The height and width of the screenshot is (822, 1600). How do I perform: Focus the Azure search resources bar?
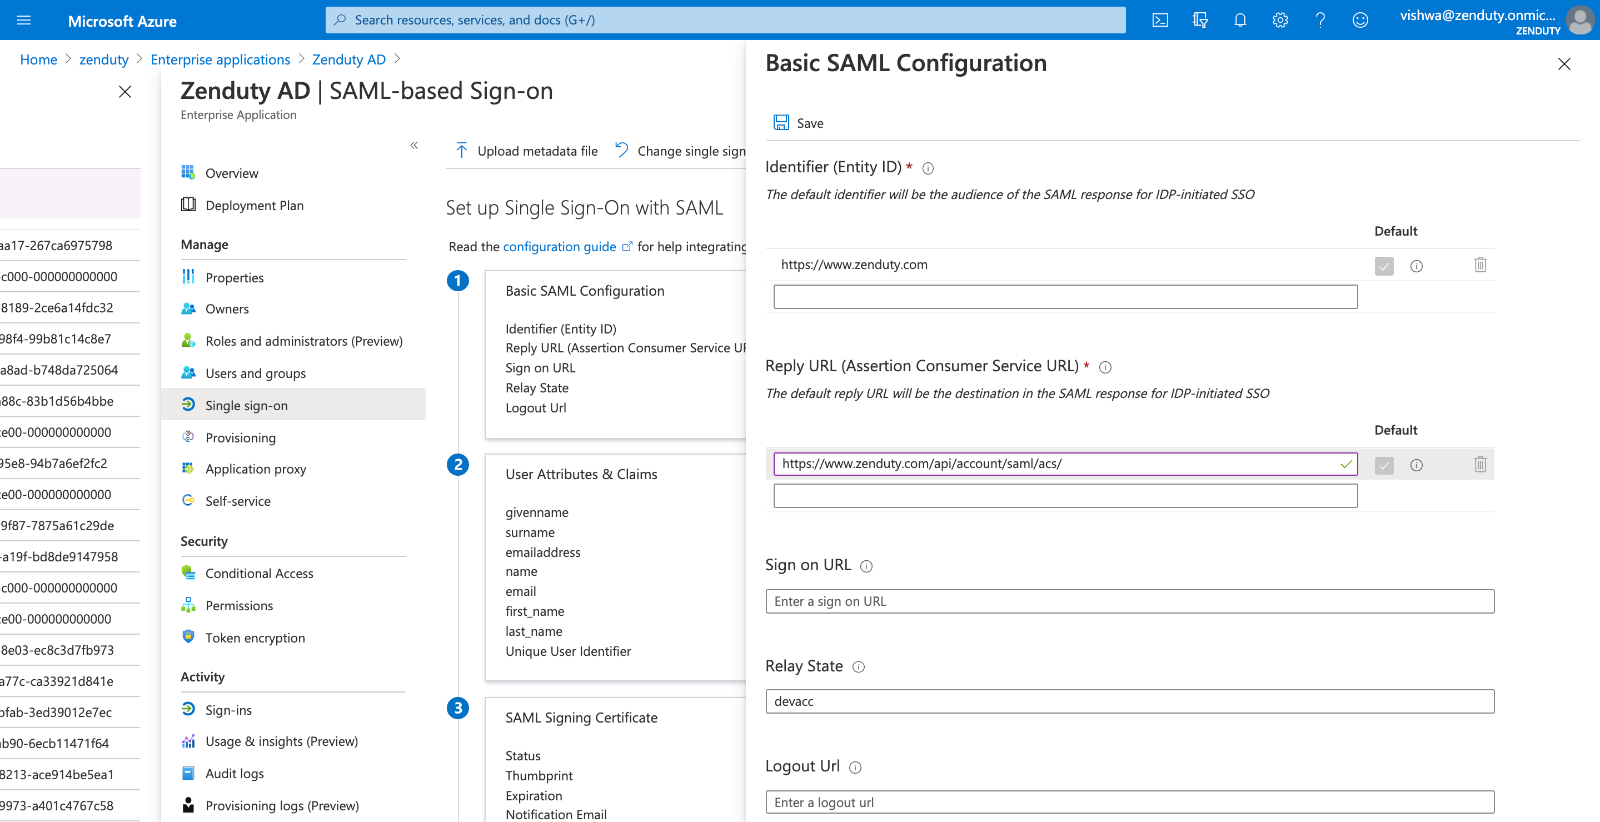[725, 20]
